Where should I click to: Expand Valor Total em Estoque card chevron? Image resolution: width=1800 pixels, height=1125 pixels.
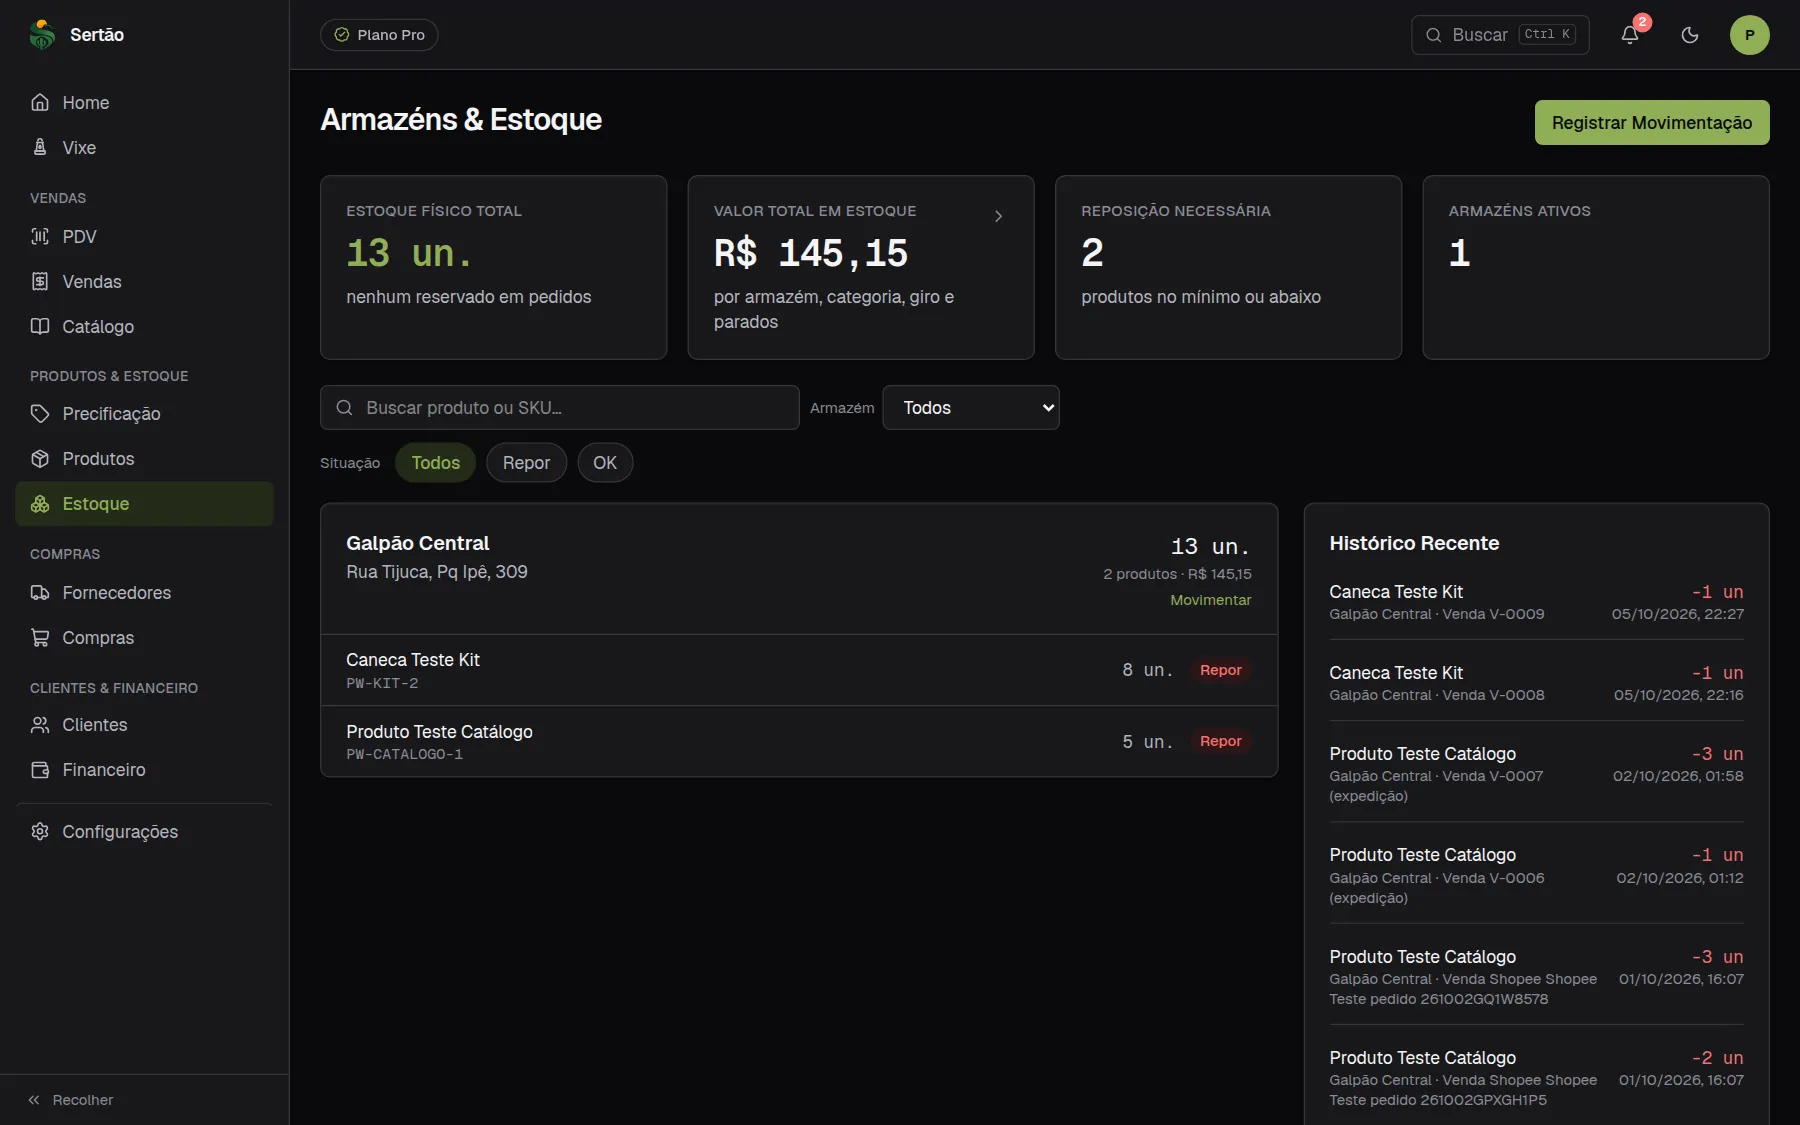click(x=998, y=216)
